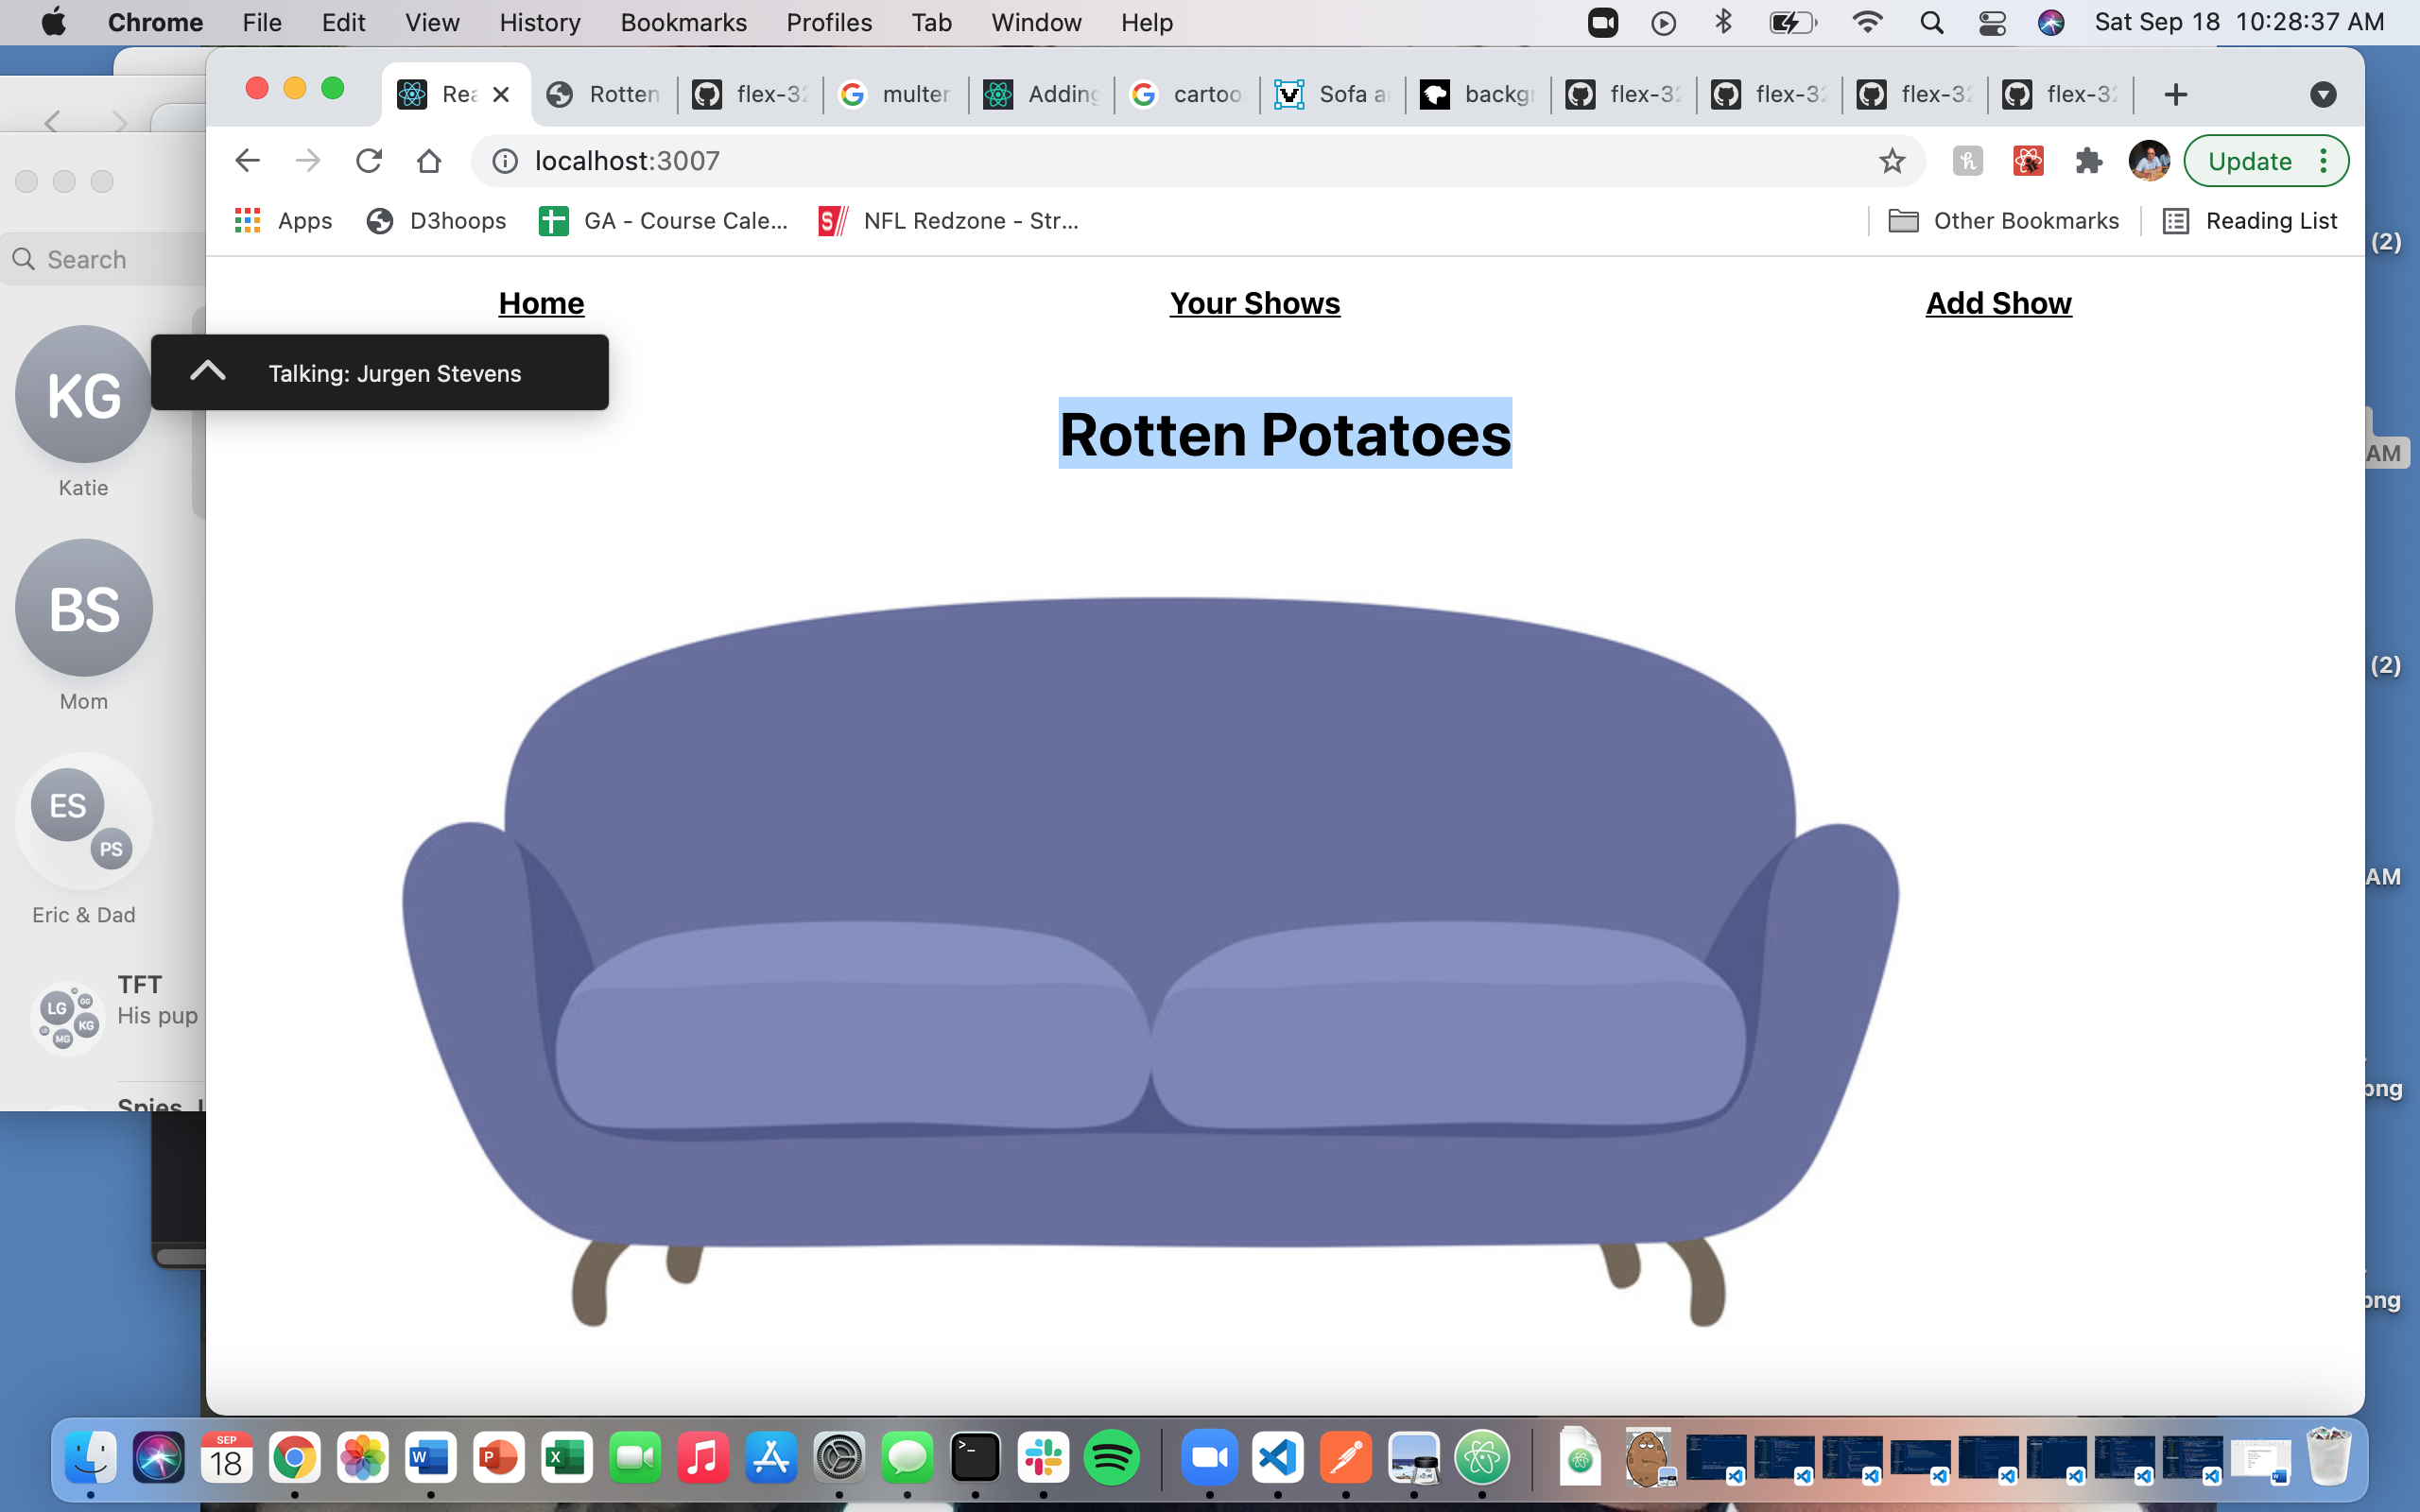Collapse the Talking: Jurgen Stevens banner

point(207,371)
